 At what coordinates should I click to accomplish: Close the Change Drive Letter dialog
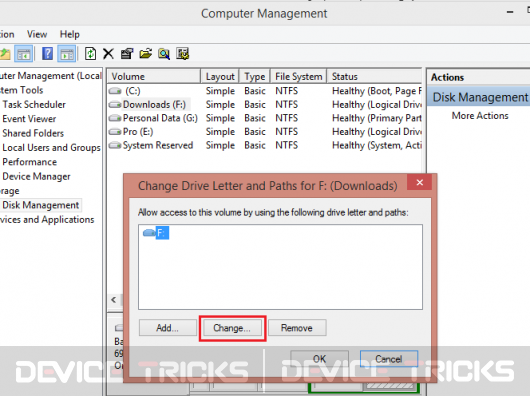point(419,182)
